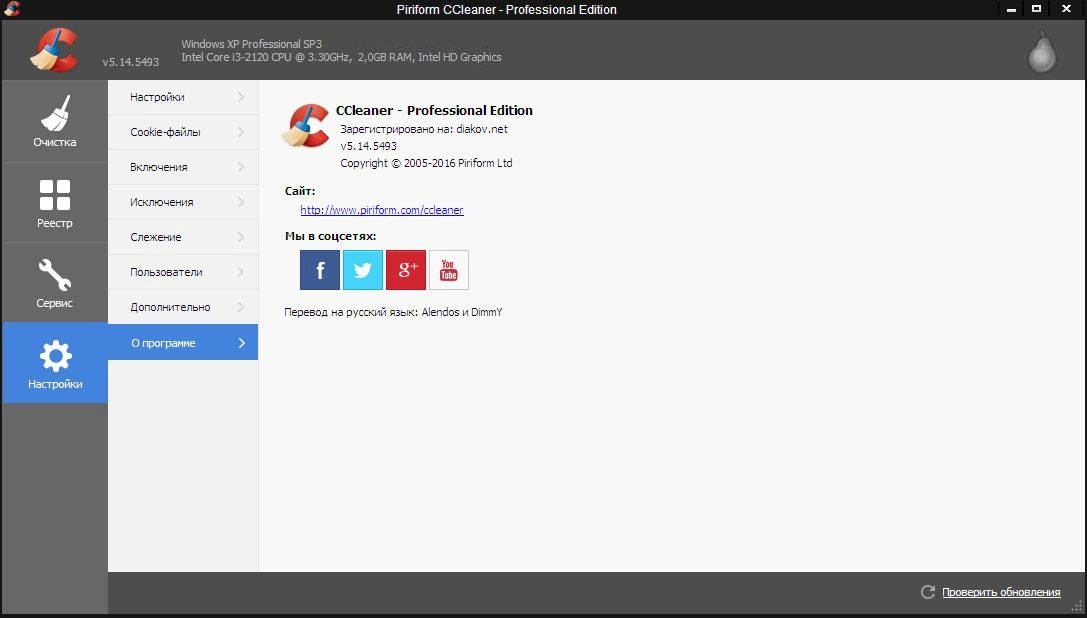Click the Перевод на русский язык credit line

pos(393,312)
